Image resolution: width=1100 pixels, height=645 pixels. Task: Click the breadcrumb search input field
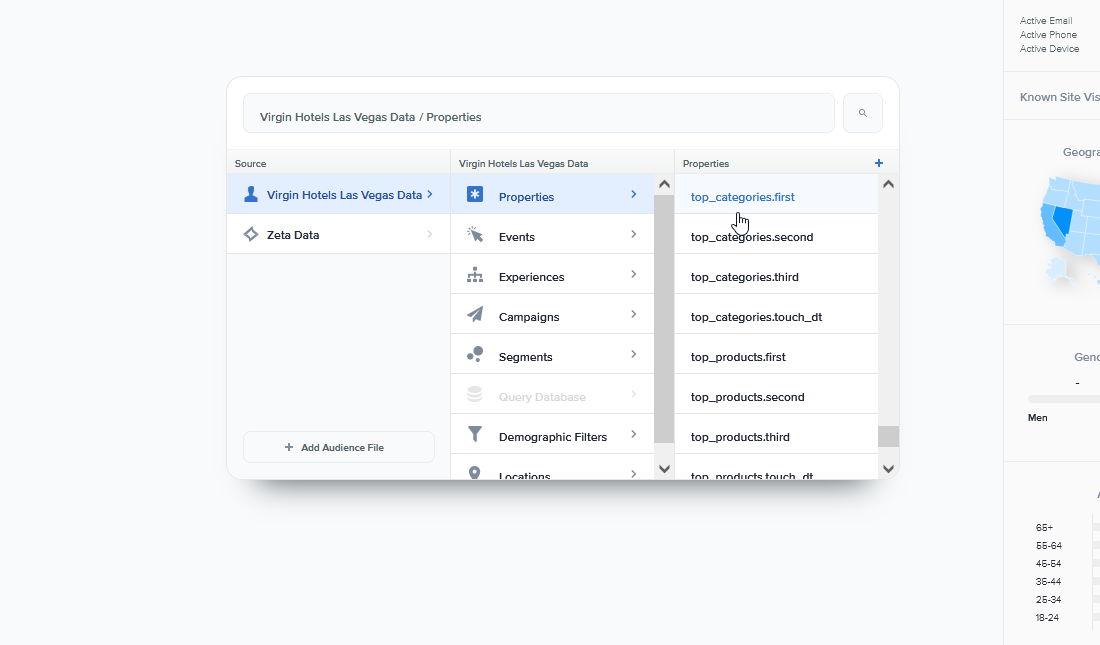[538, 117]
